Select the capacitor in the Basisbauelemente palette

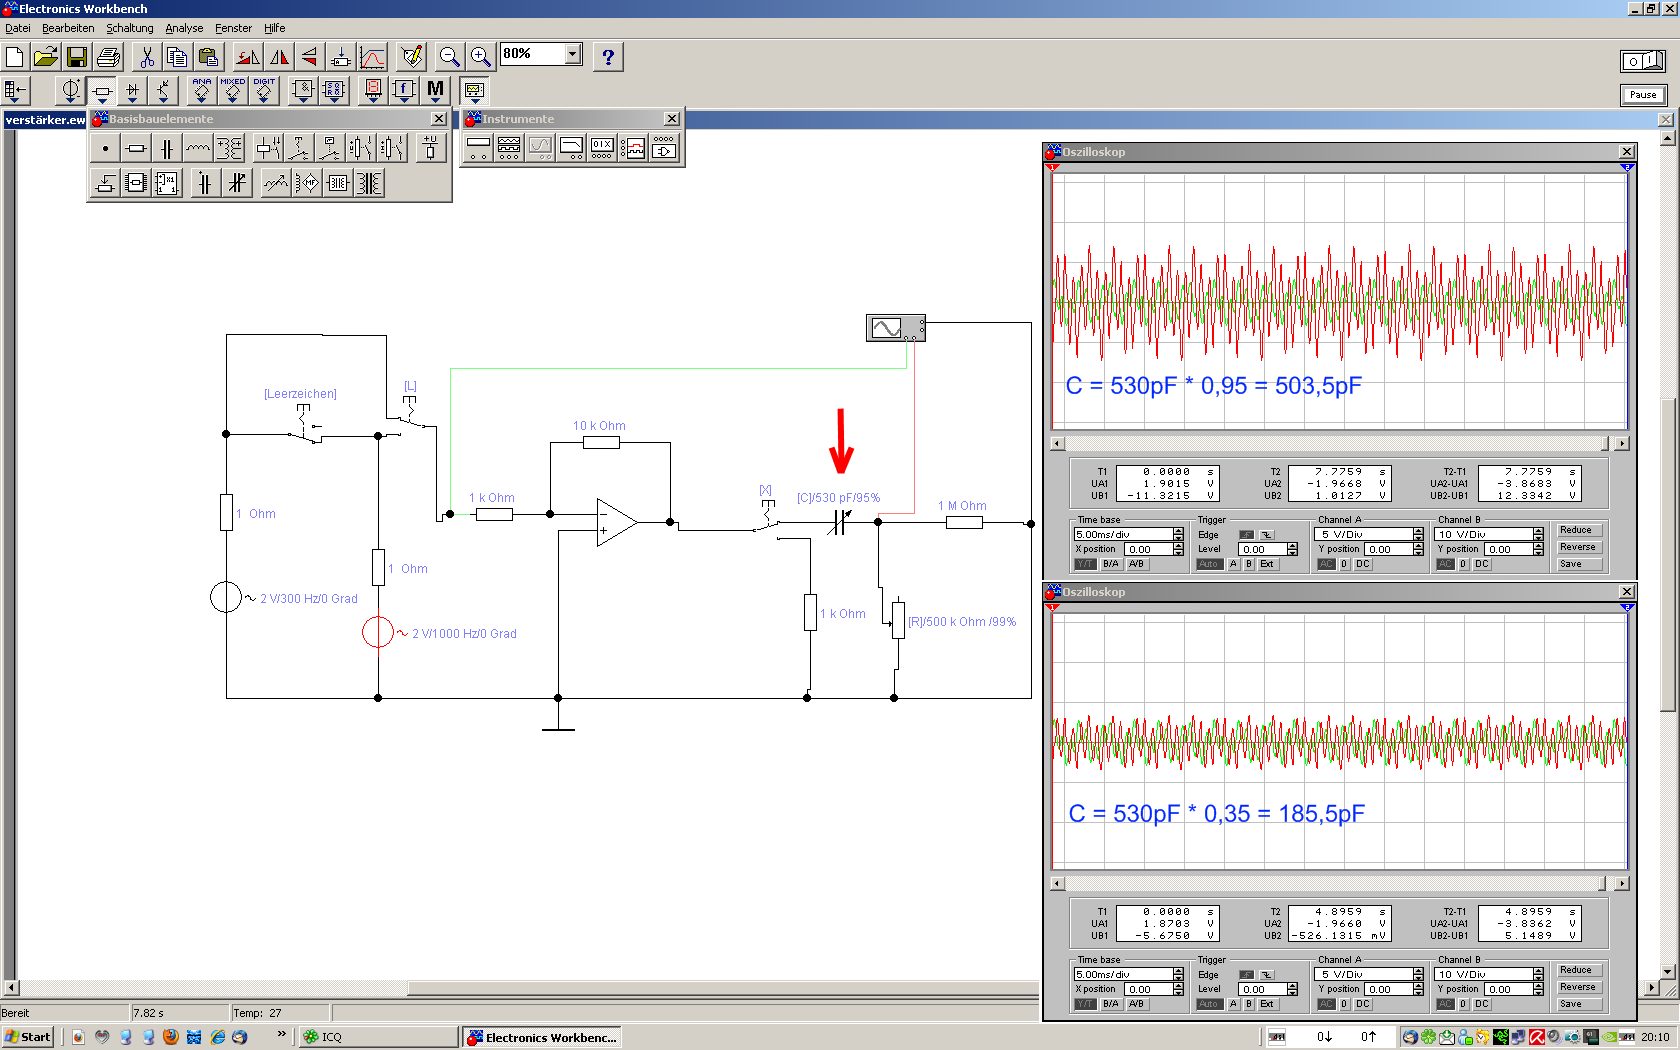[167, 149]
